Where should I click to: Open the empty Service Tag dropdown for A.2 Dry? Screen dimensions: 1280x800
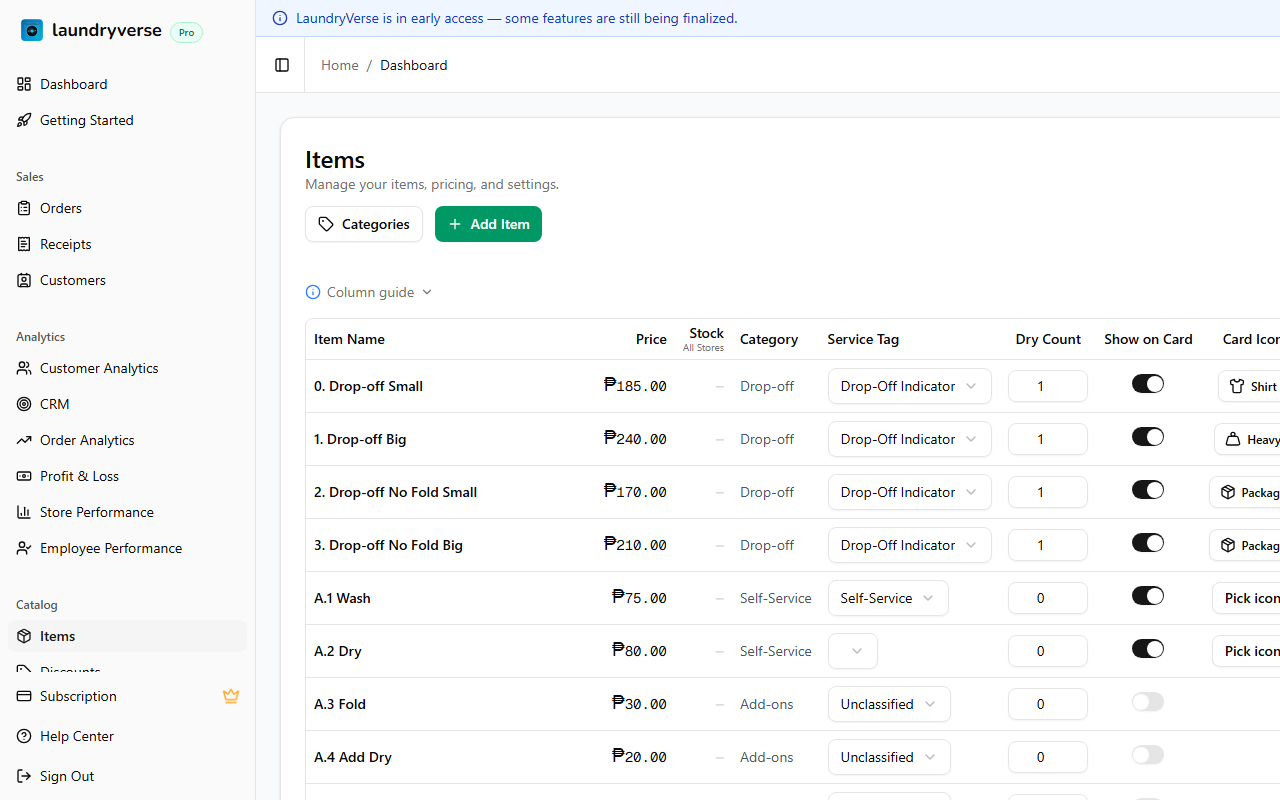853,651
